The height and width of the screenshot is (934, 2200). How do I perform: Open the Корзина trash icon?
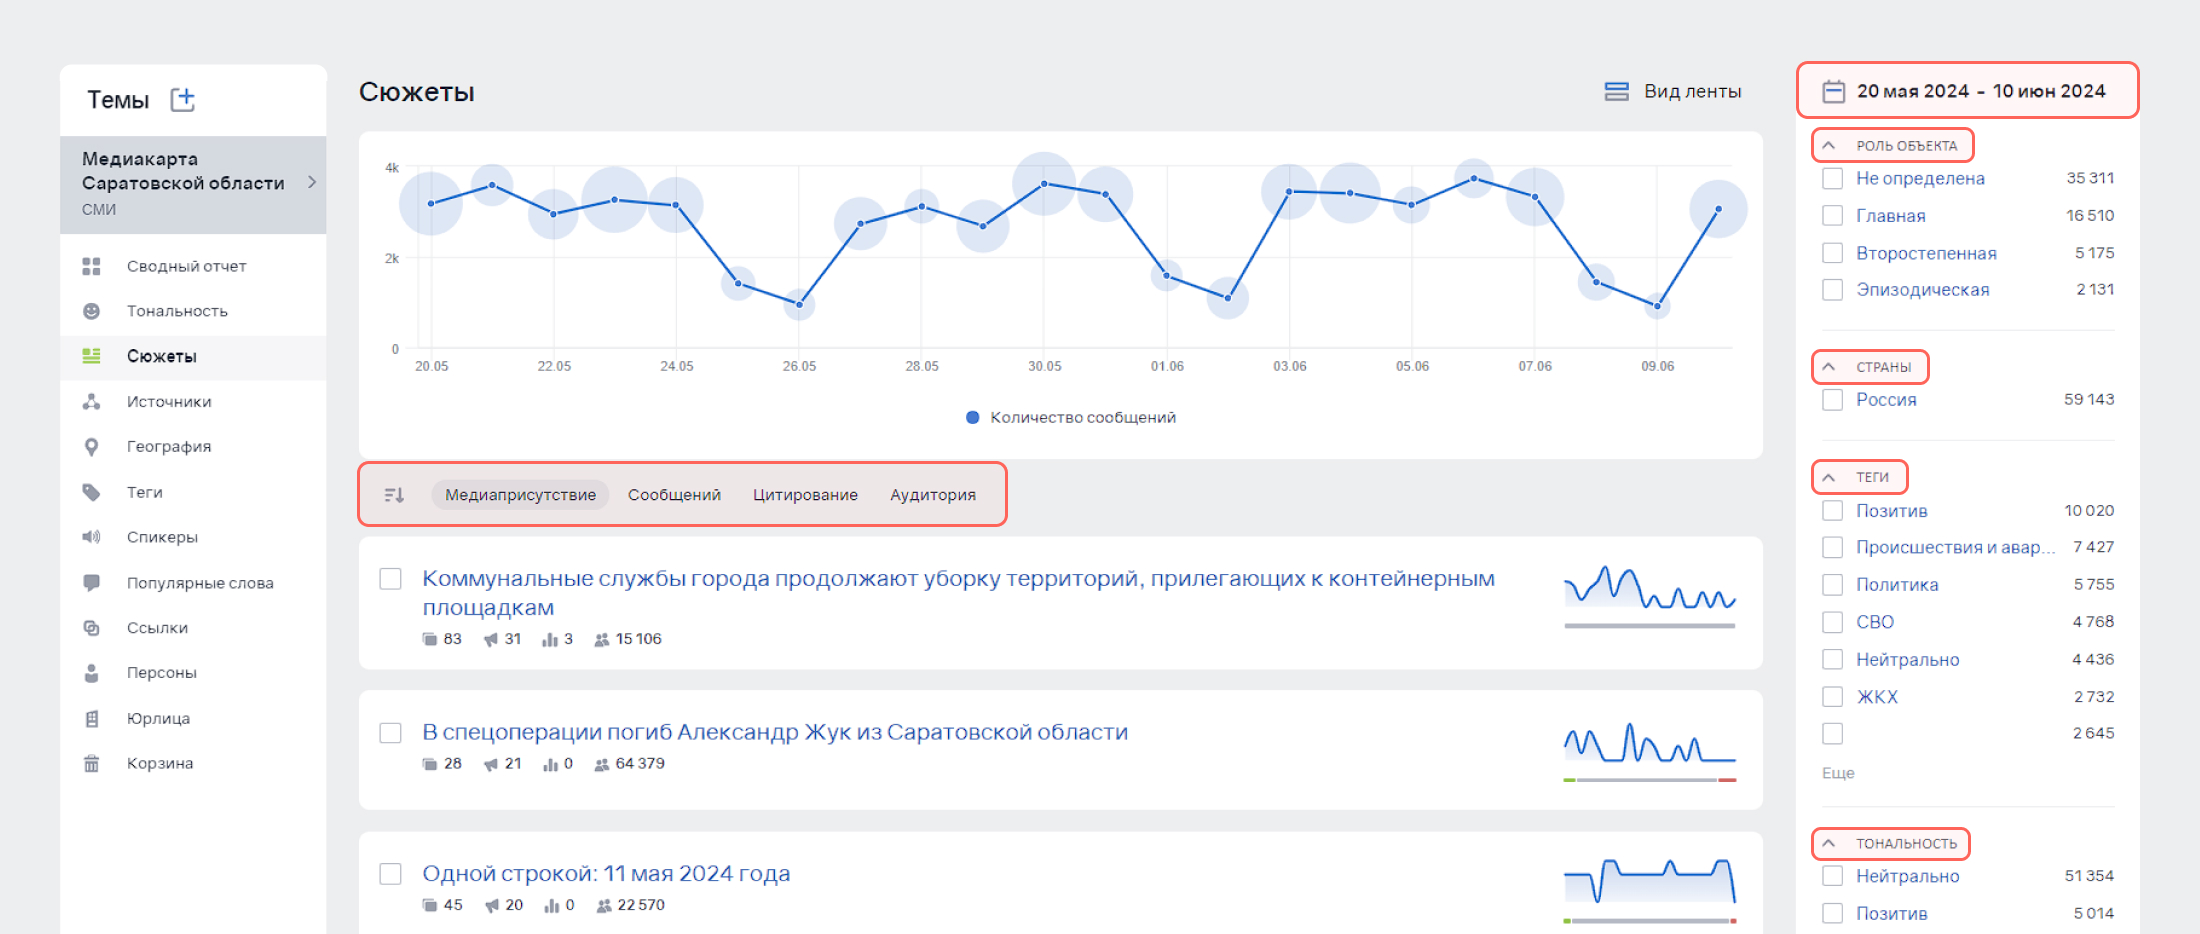(x=91, y=763)
